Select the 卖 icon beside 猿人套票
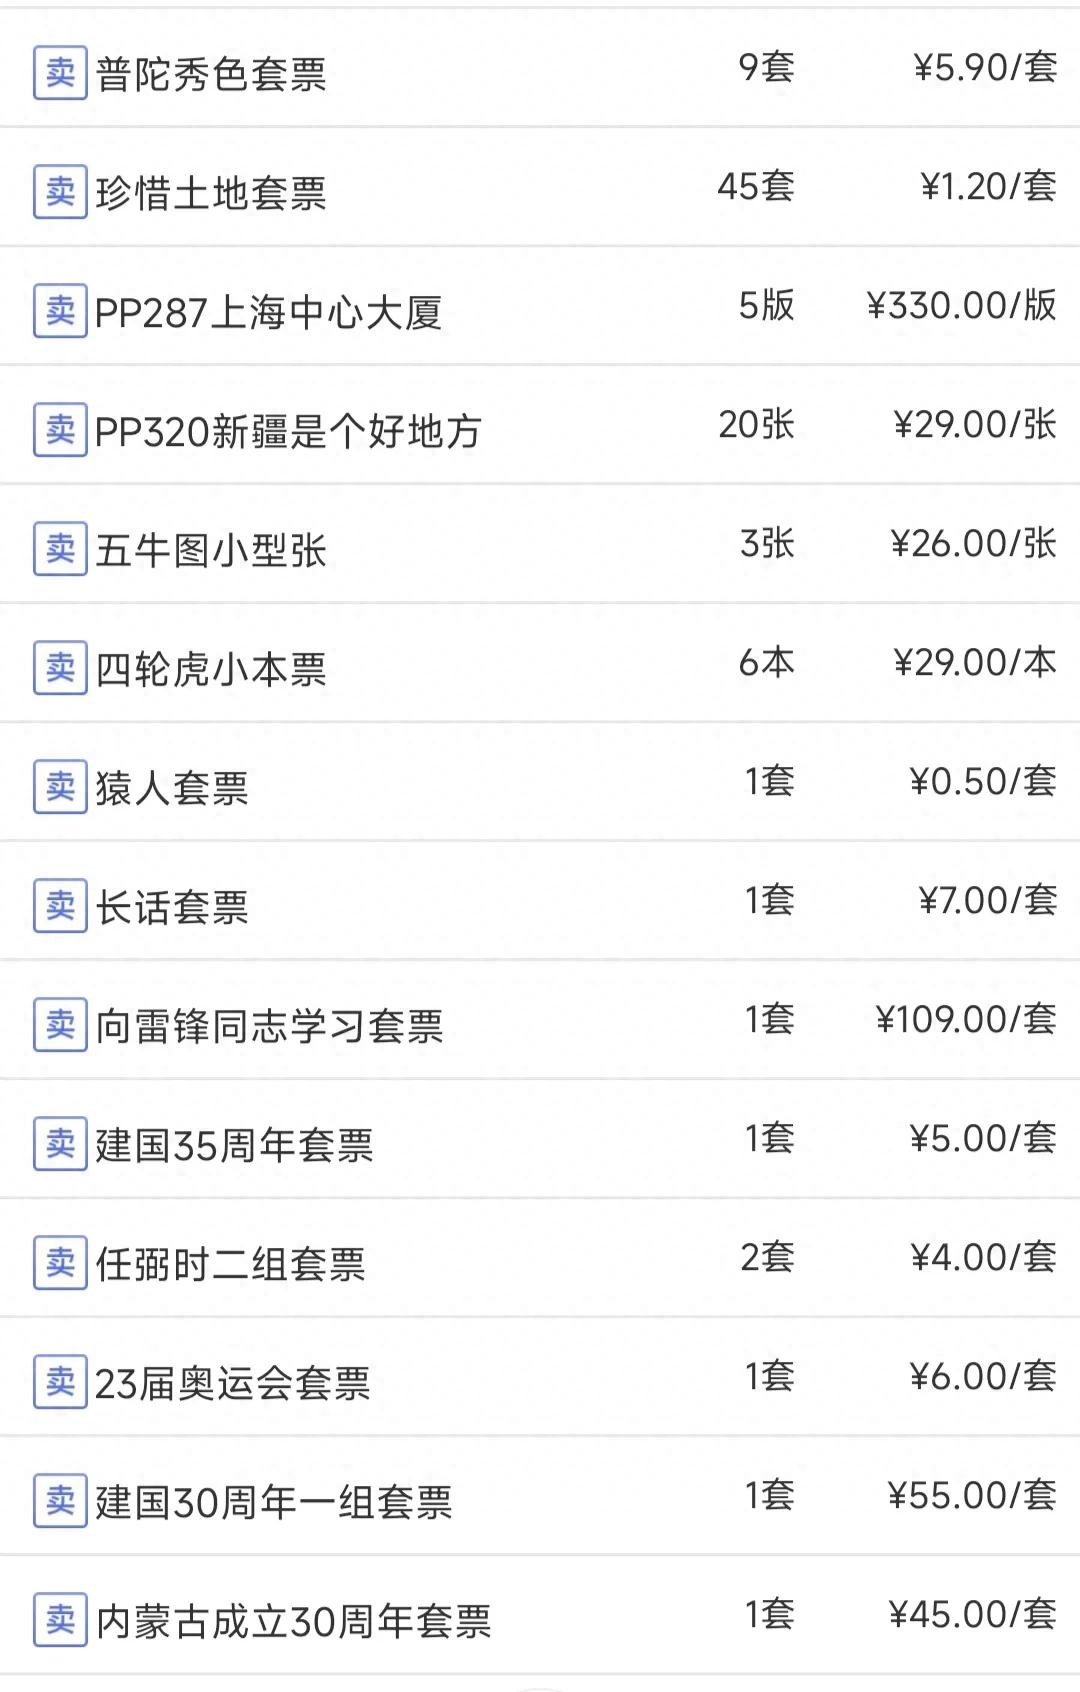1080x1692 pixels. (60, 787)
